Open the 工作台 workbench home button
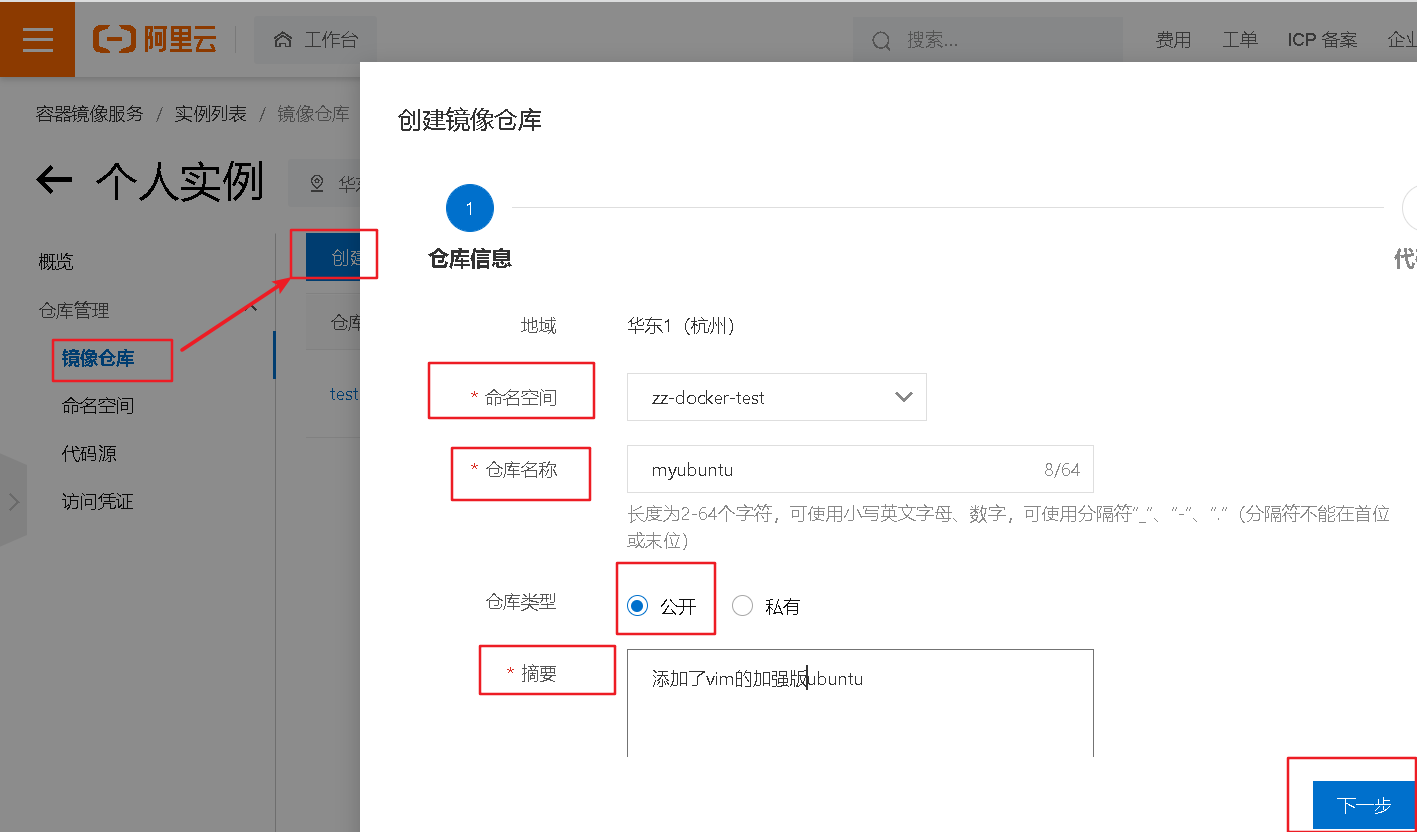The width and height of the screenshot is (1417, 832). (x=315, y=40)
